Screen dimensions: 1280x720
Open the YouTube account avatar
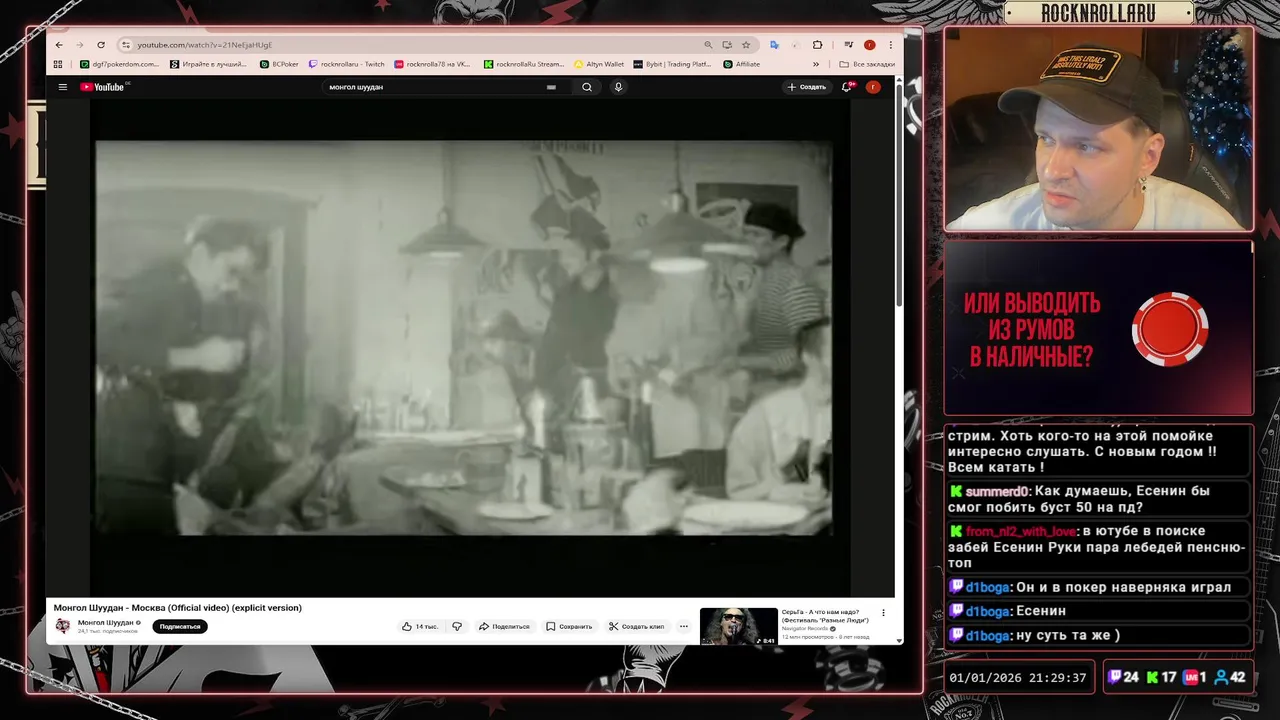(873, 87)
